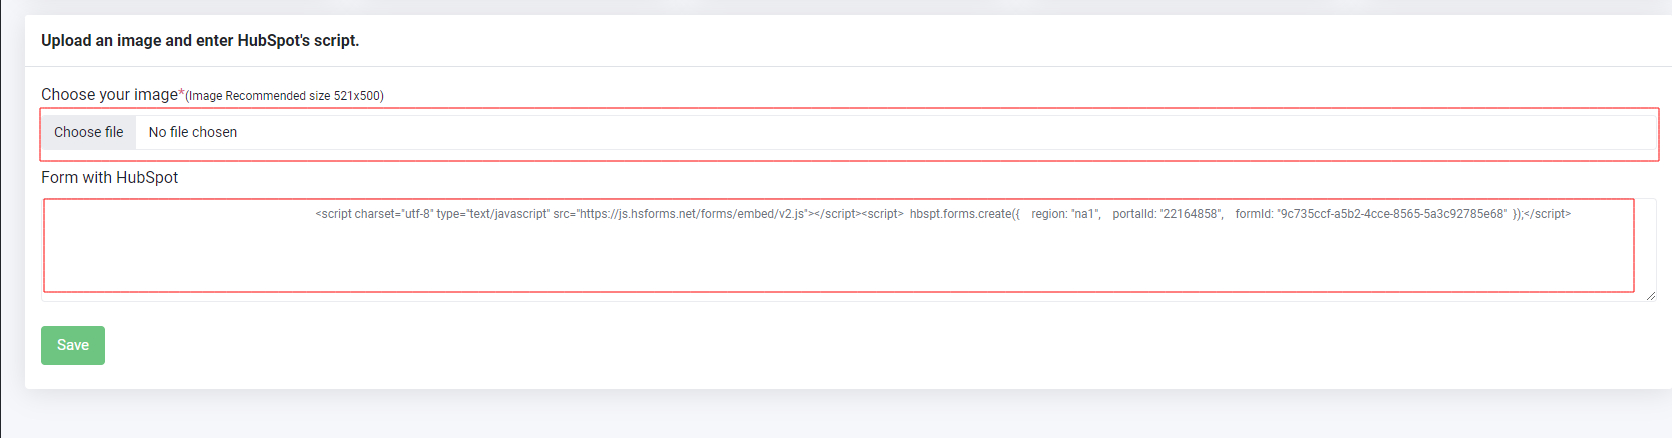Click the 'Form with HubSpot' label
Screen dimensions: 1672x438
tap(109, 177)
